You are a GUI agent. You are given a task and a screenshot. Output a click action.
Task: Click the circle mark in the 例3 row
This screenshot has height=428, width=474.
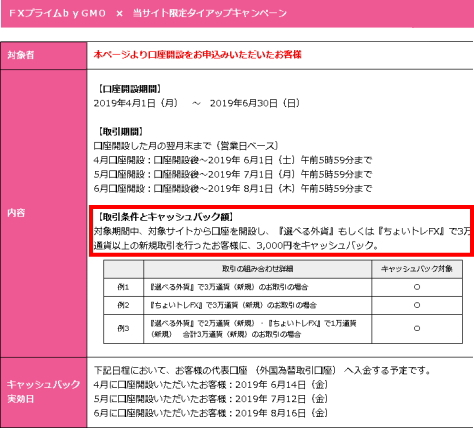point(417,328)
